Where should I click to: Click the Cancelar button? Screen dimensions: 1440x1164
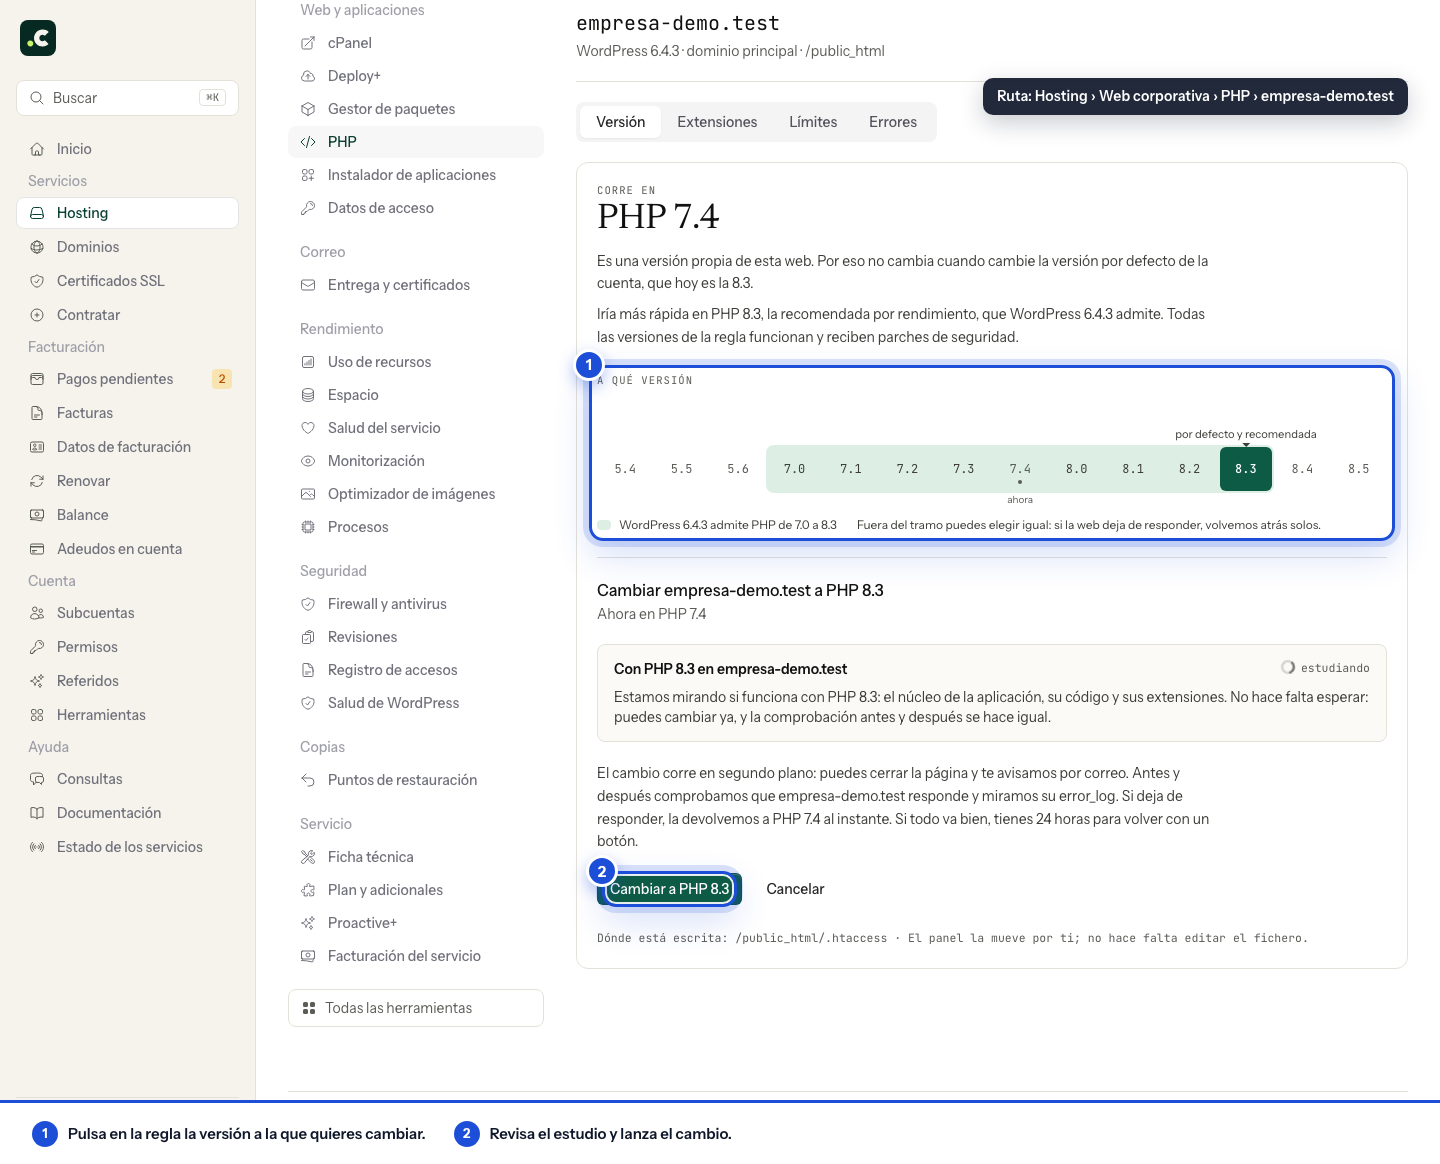click(x=795, y=889)
